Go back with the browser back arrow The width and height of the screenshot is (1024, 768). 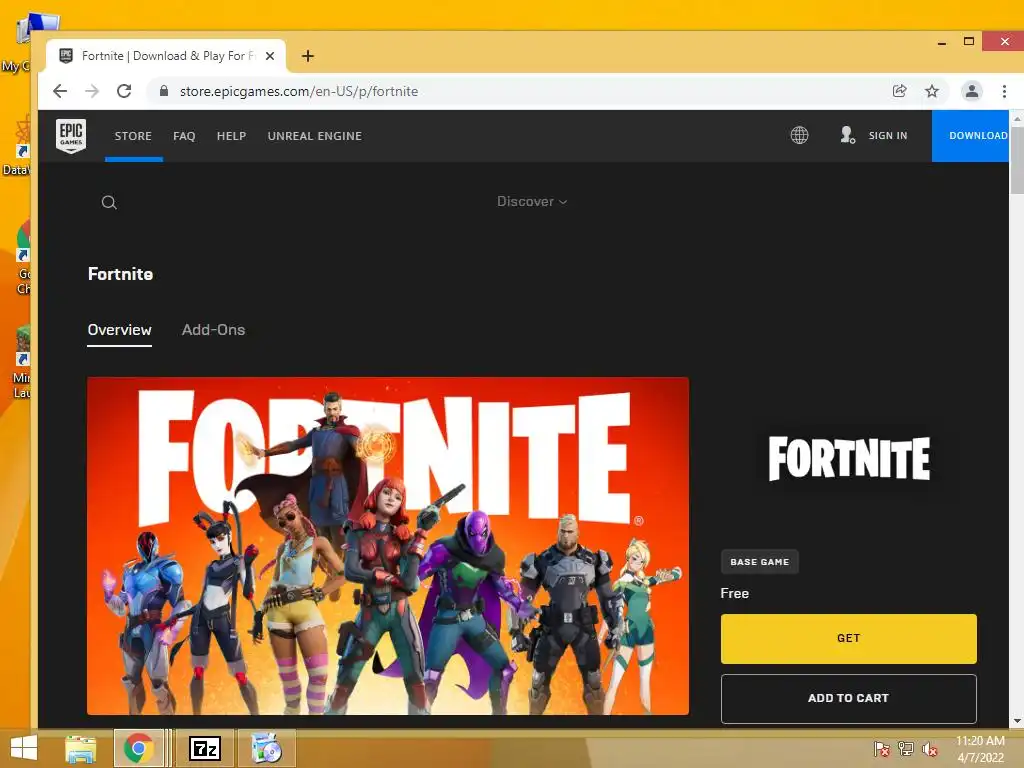tap(60, 91)
